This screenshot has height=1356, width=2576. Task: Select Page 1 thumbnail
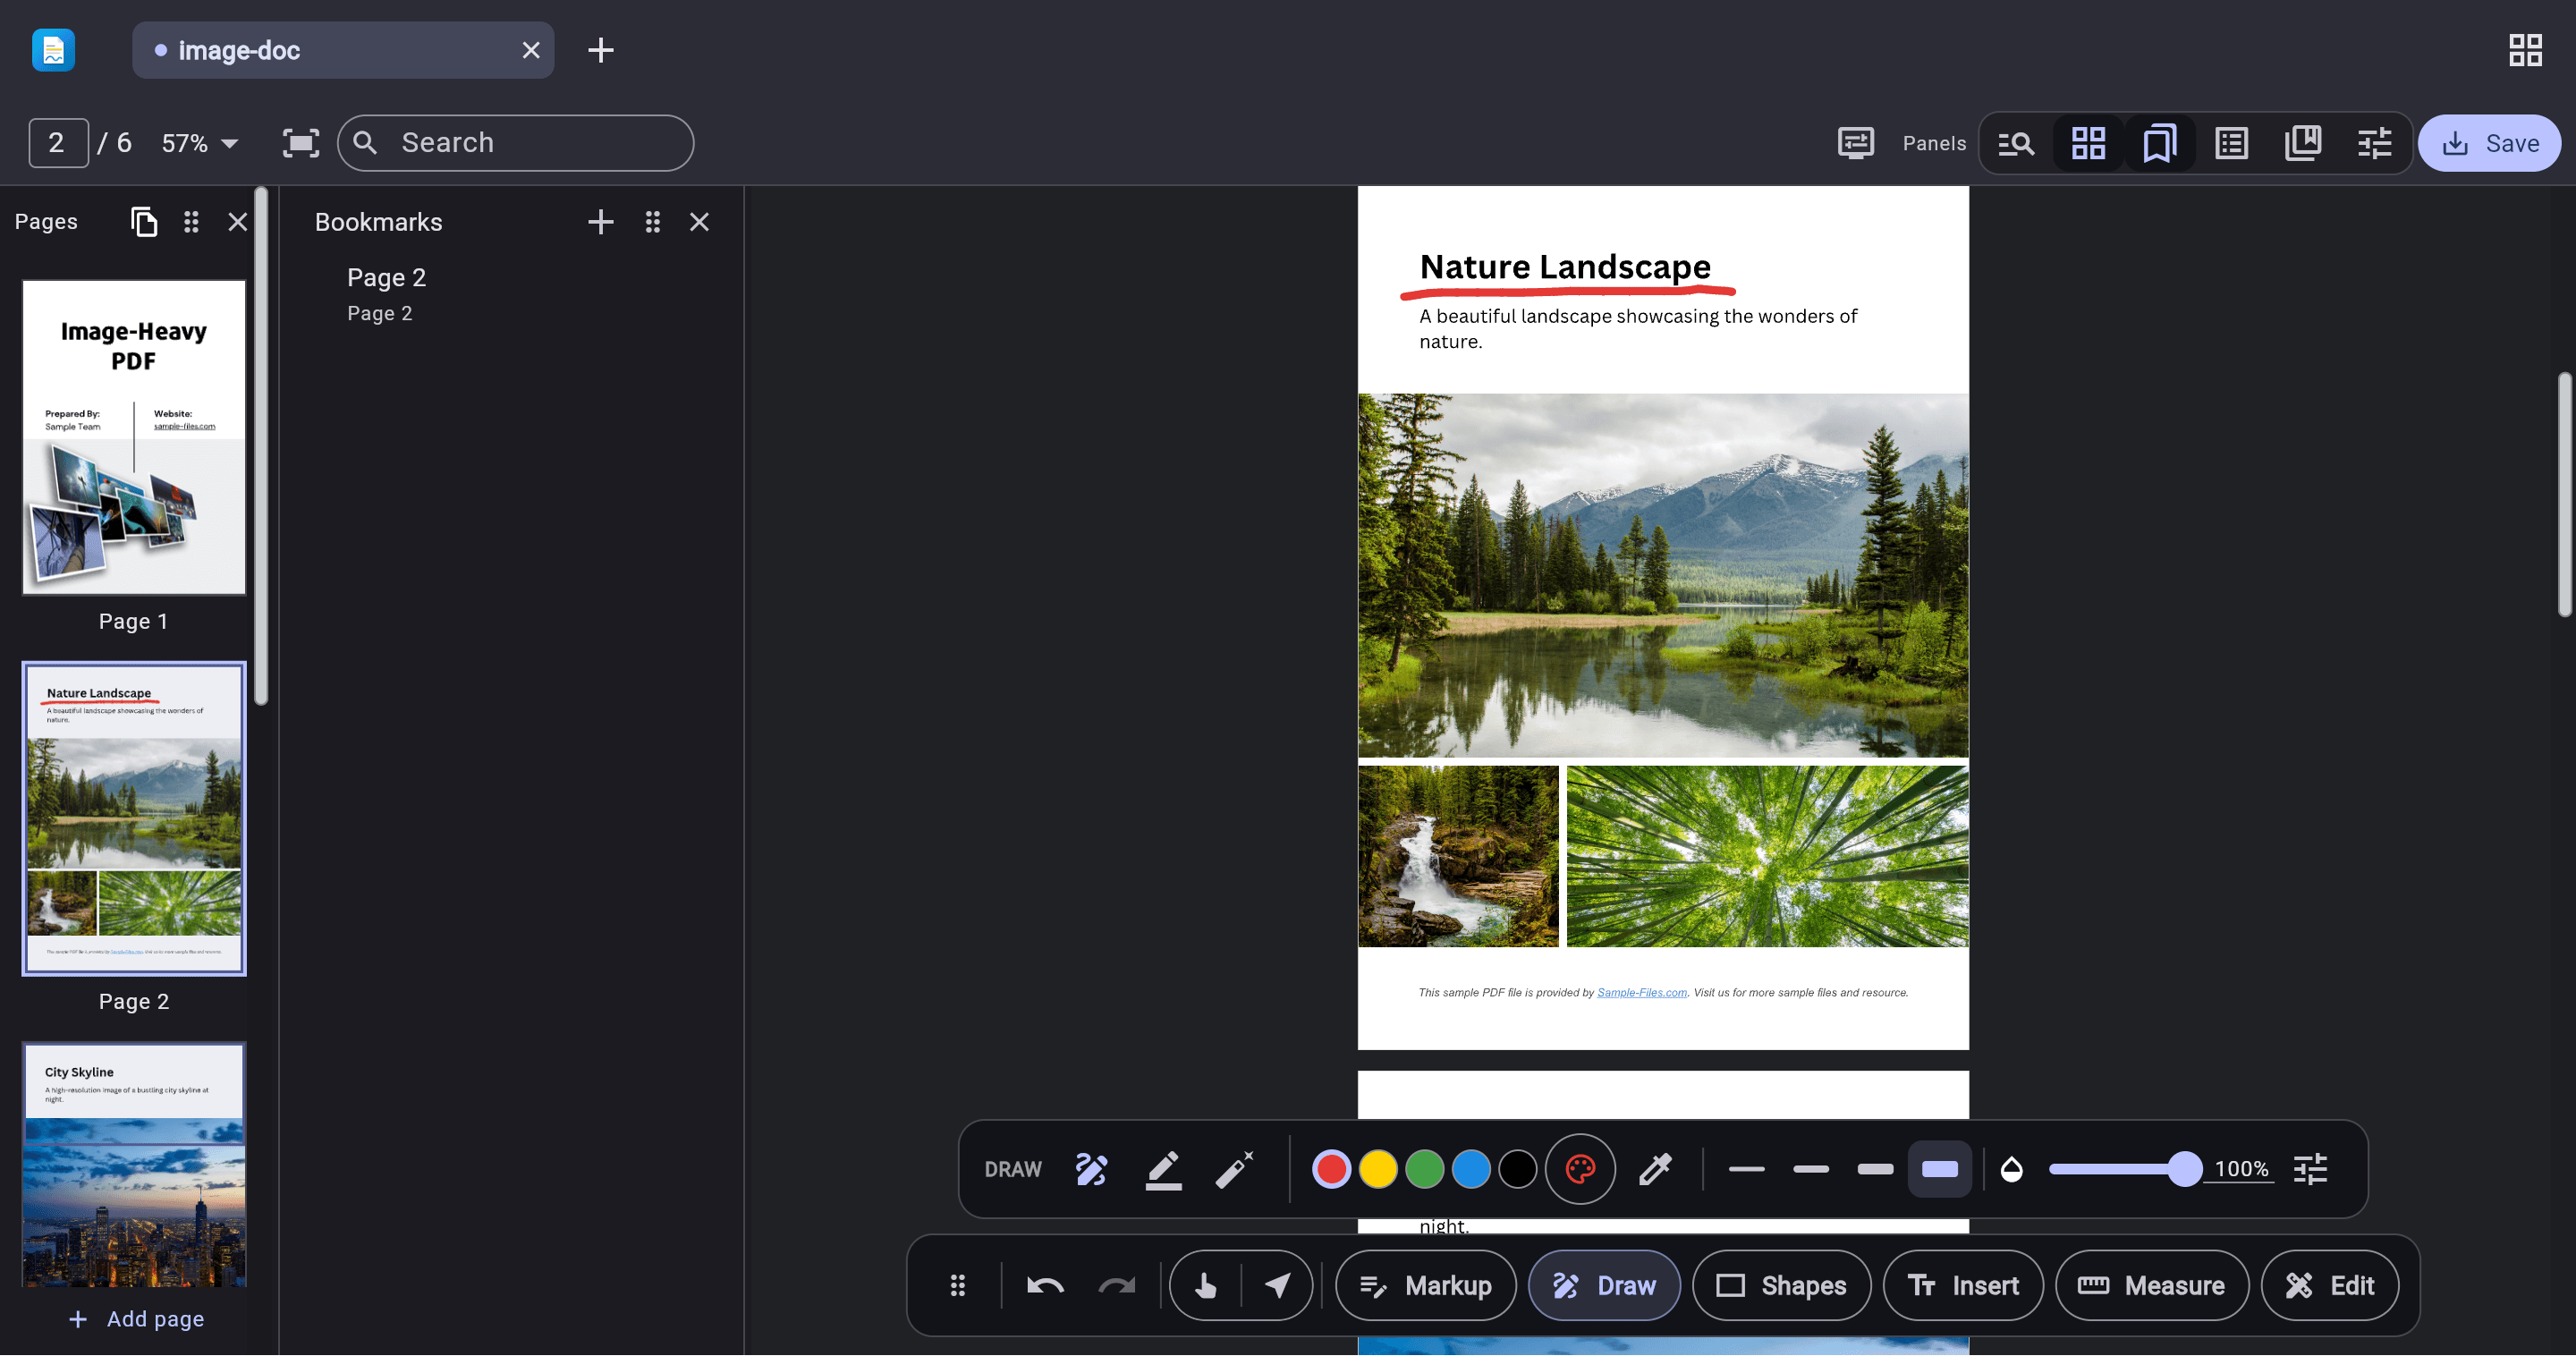(134, 438)
